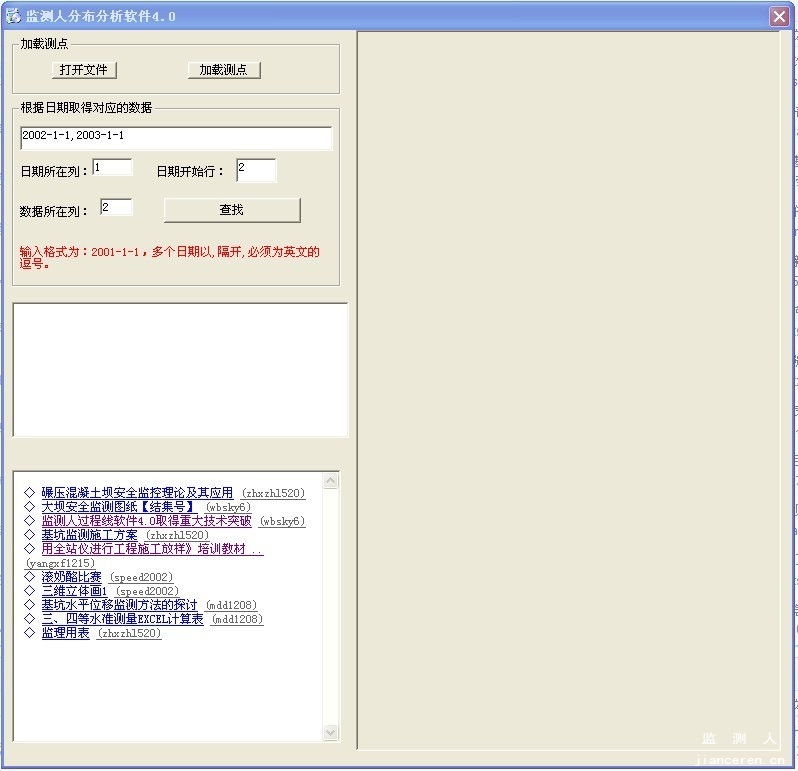
Task: Open link 三、四等水准测量EXCEL计算表
Action: 123,619
